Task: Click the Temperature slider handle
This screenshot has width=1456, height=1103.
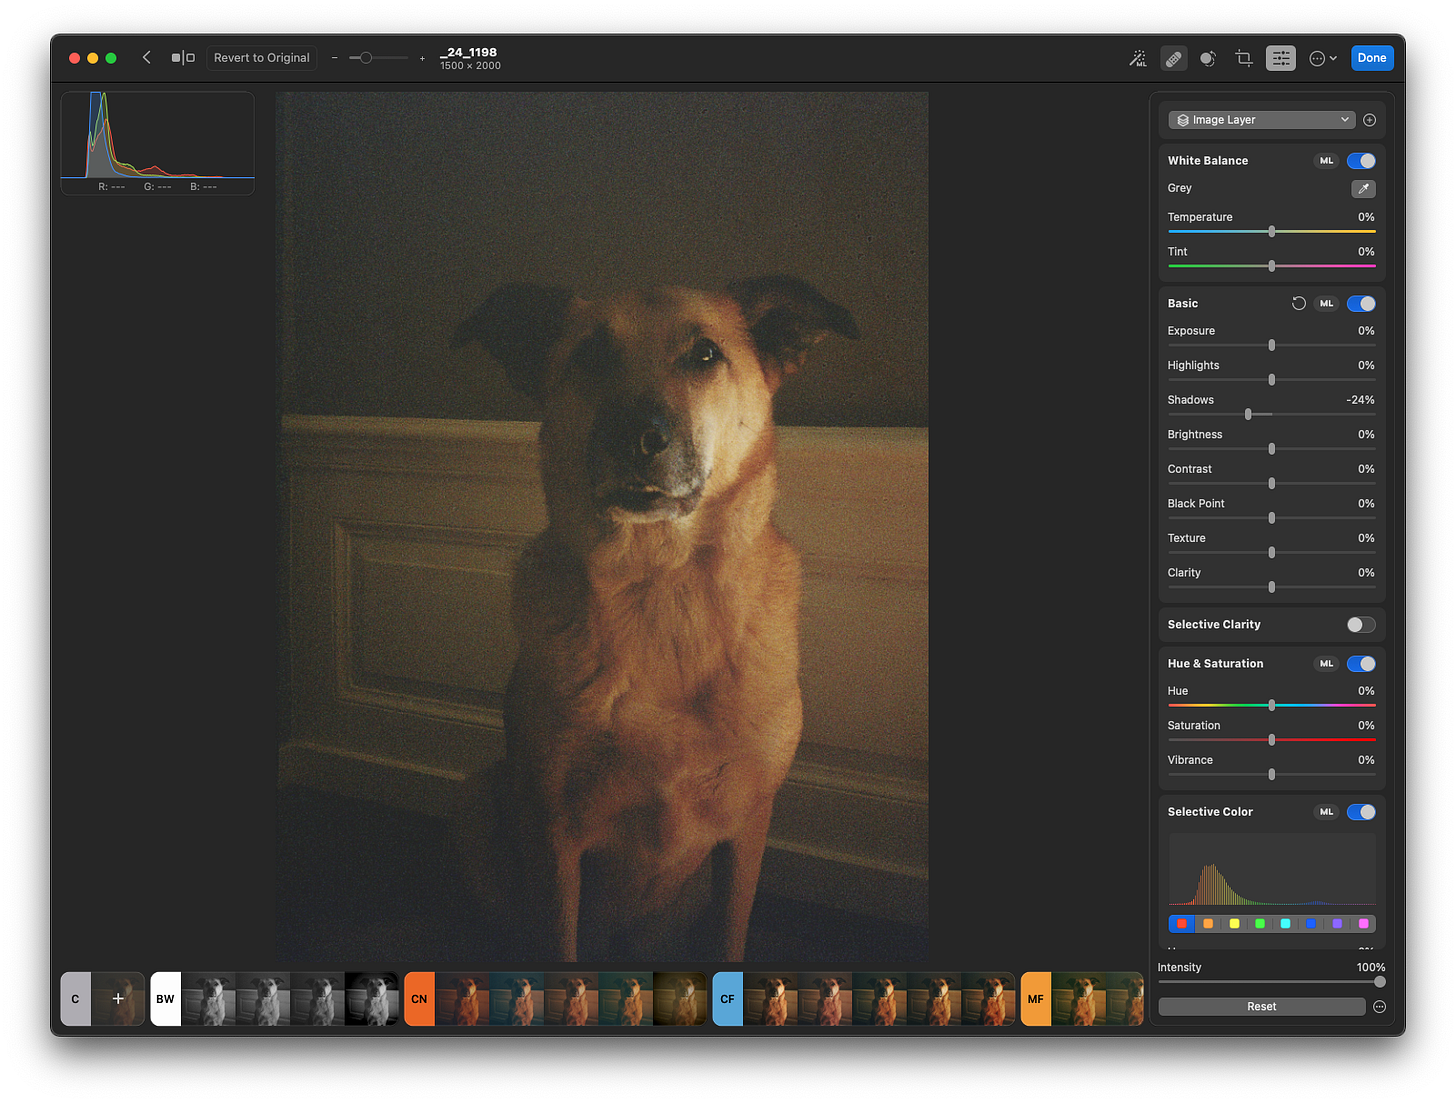Action: (x=1272, y=232)
